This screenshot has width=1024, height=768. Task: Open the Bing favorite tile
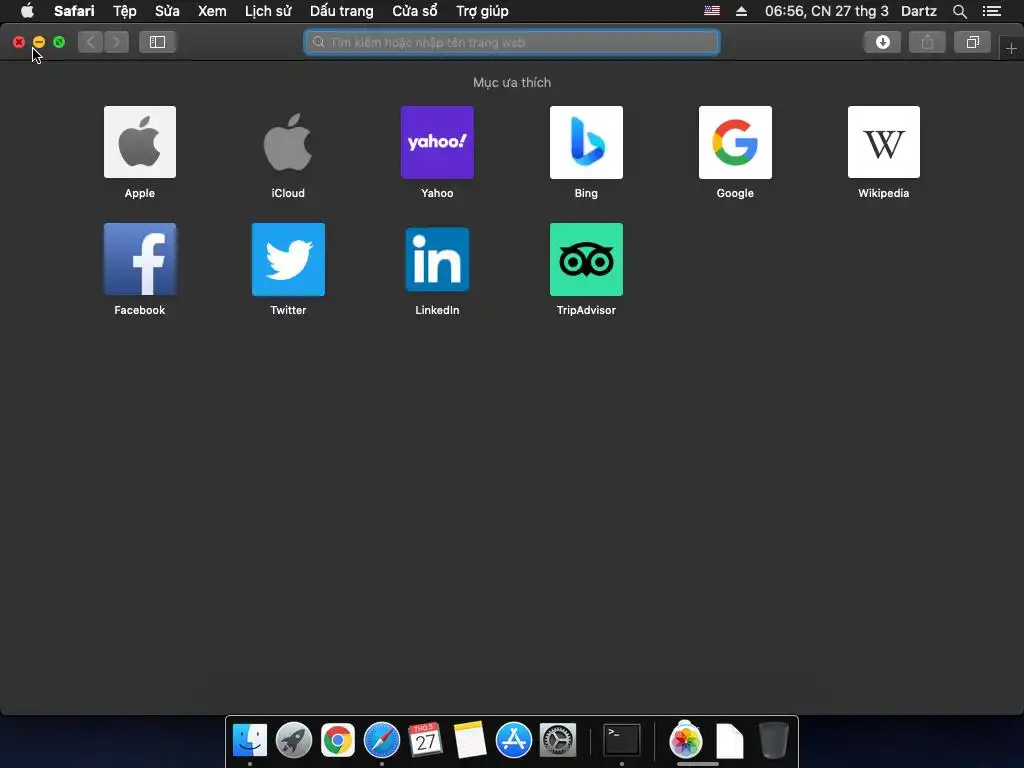coord(586,142)
